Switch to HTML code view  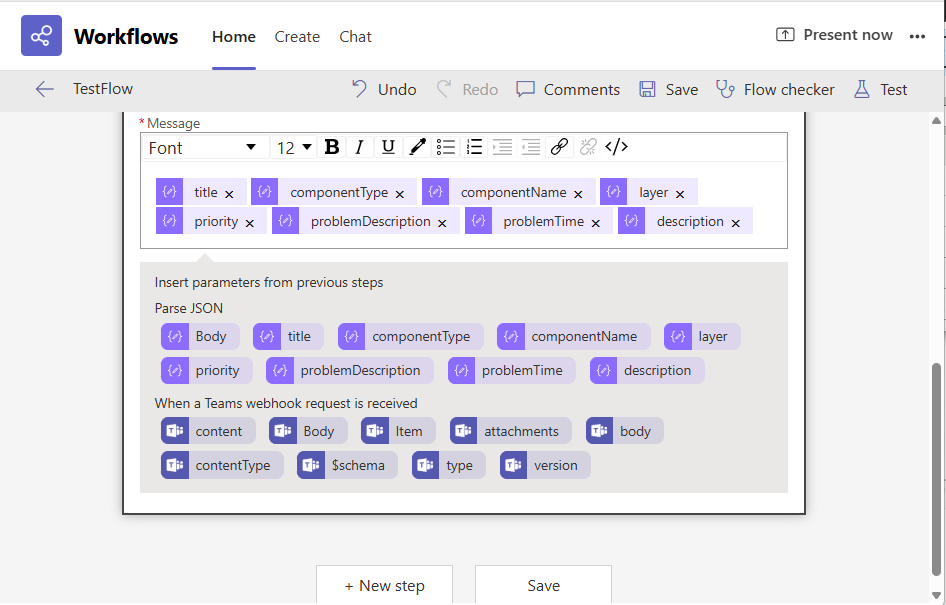click(x=617, y=147)
